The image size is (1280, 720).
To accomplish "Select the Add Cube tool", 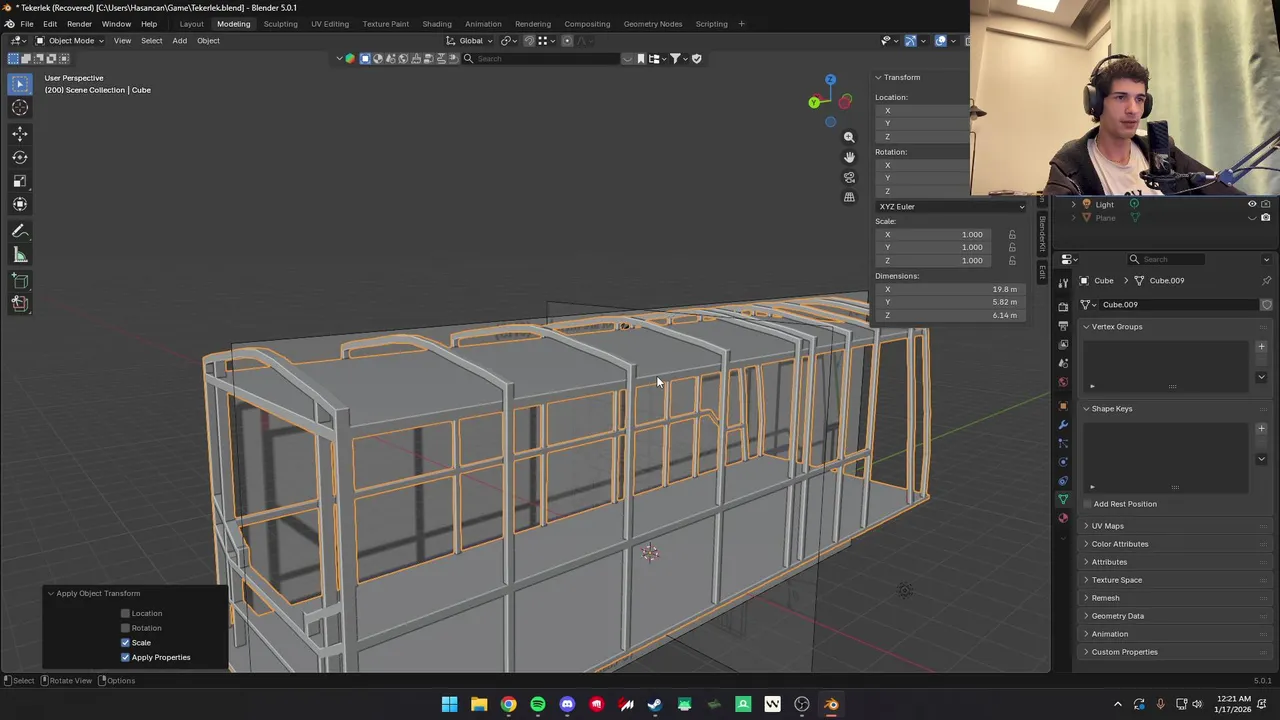I will (20, 281).
